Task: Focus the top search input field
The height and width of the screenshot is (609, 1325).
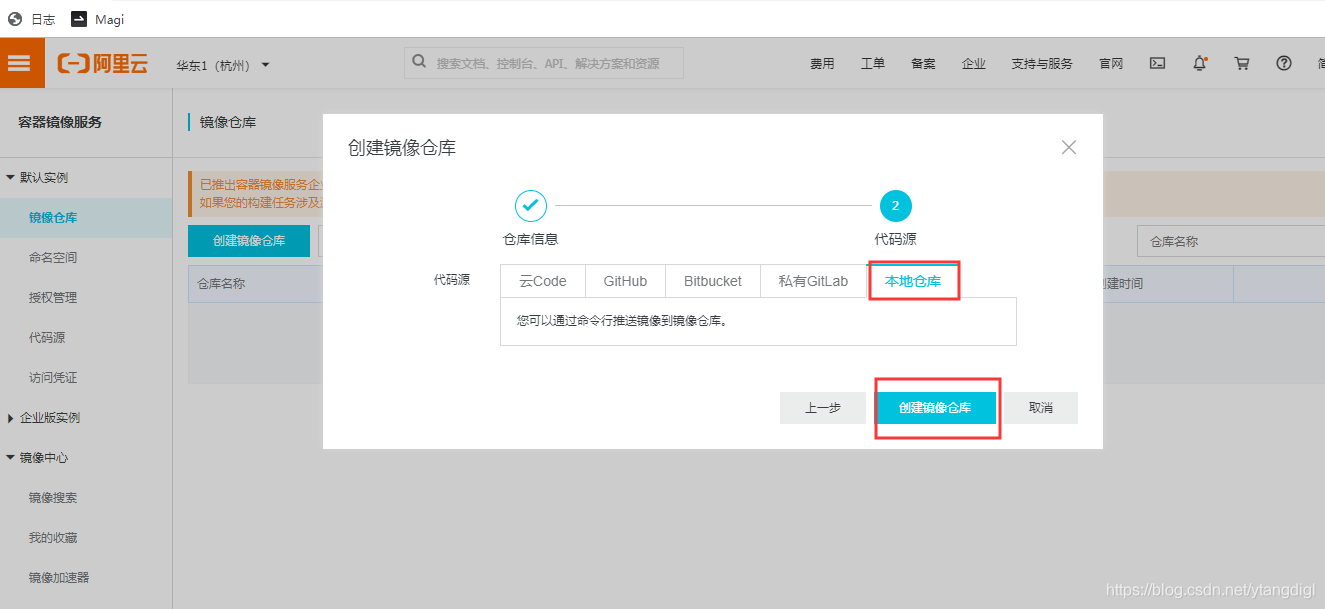Action: click(x=544, y=63)
